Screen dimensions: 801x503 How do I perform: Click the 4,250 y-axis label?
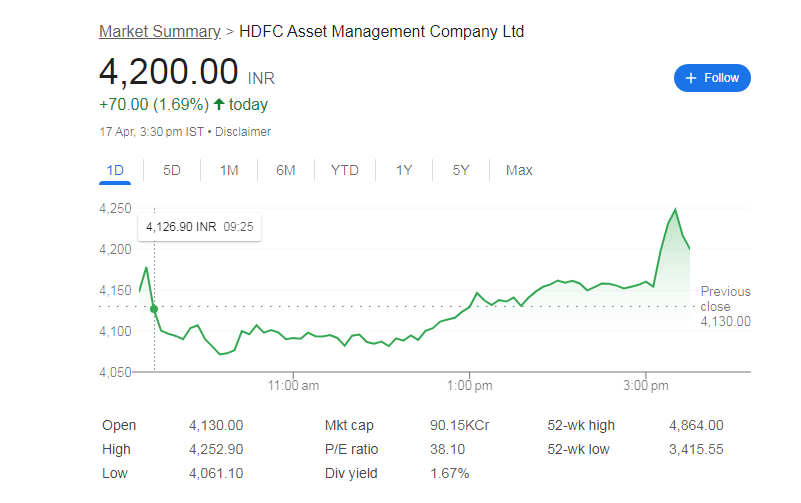coord(115,208)
